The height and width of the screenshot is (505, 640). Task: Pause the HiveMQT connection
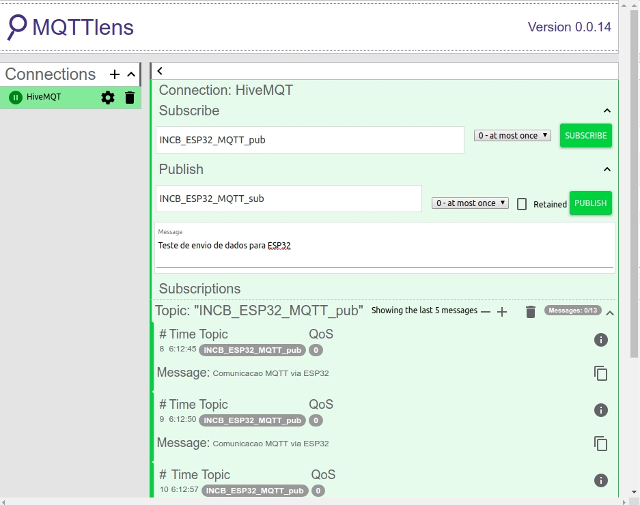coord(16,98)
